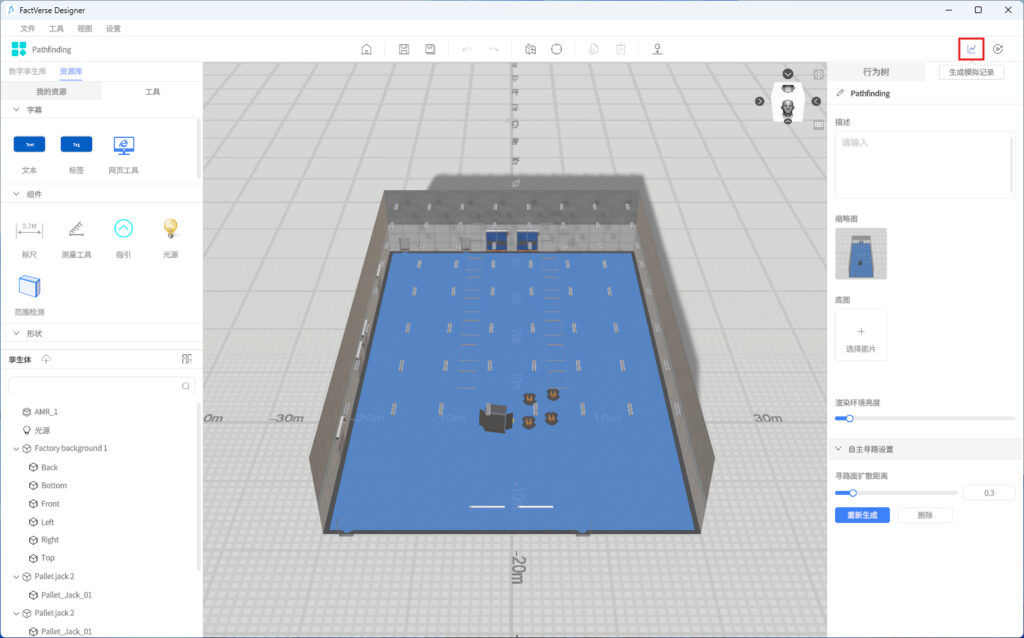The width and height of the screenshot is (1024, 638).
Task: Click the circular target icon in toolbar
Action: point(556,49)
